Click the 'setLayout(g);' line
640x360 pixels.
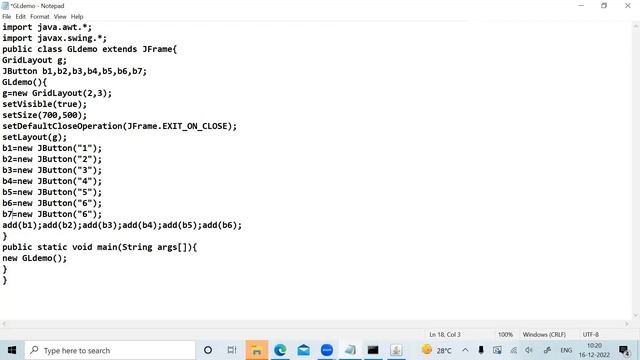click(34, 137)
